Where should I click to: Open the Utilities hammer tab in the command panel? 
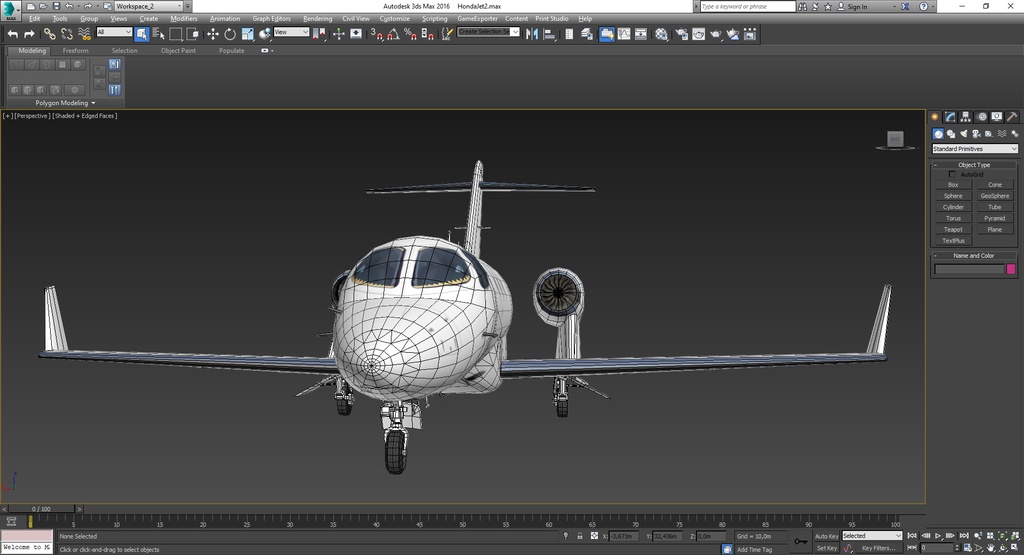1012,117
